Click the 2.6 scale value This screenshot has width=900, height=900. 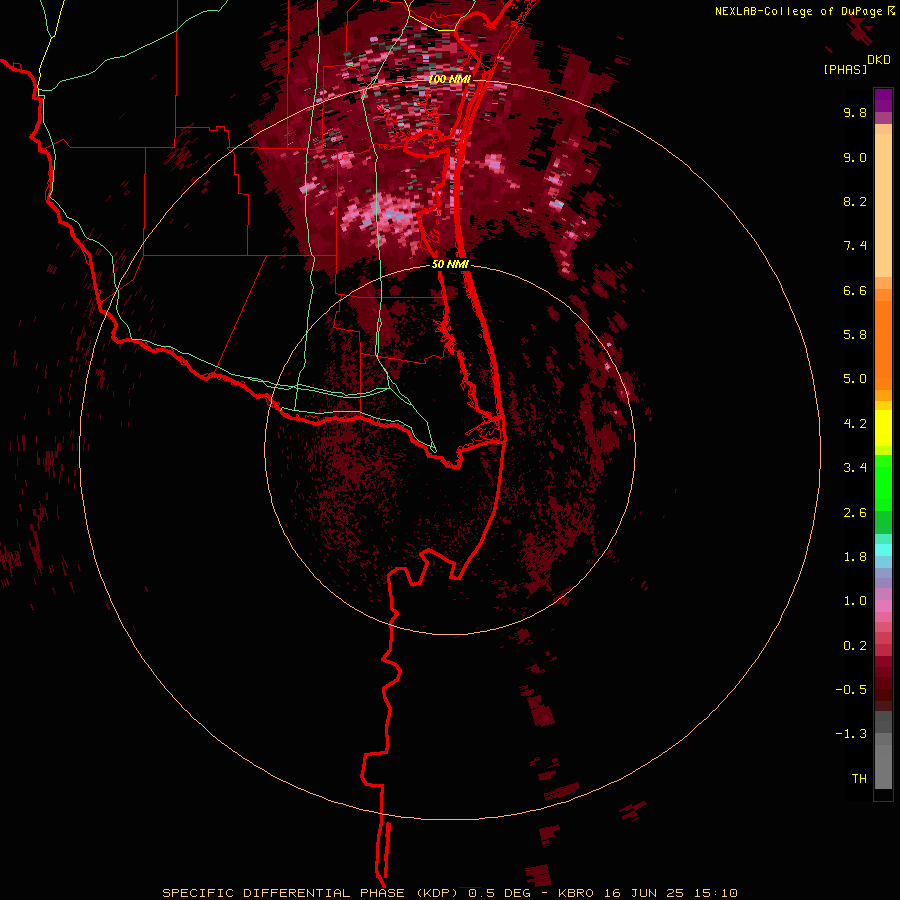pos(855,513)
